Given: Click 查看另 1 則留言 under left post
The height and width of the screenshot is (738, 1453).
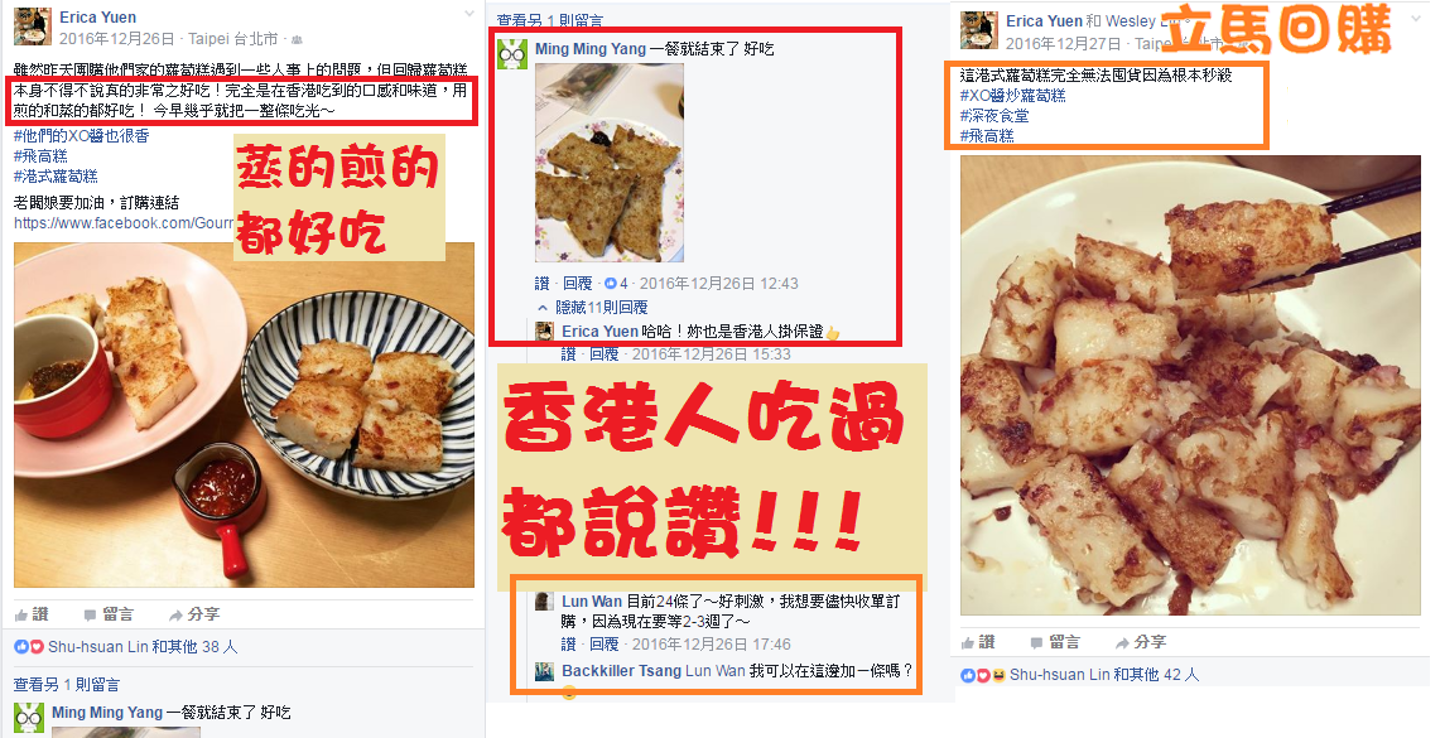Looking at the screenshot, I should click(67, 685).
